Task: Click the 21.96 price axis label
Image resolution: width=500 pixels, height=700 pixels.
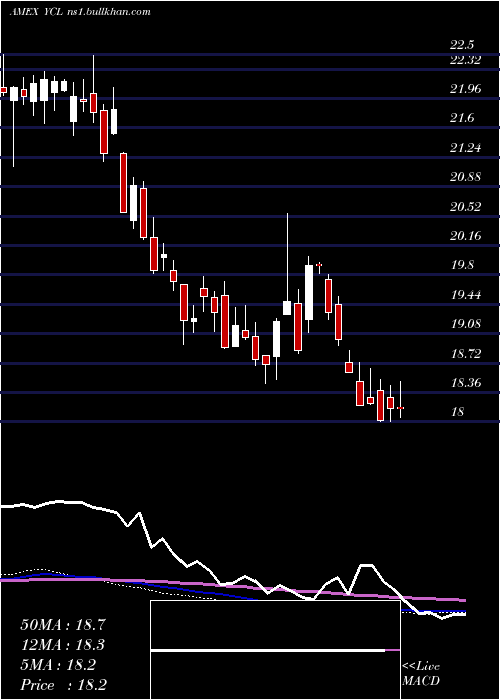Action: point(466,89)
